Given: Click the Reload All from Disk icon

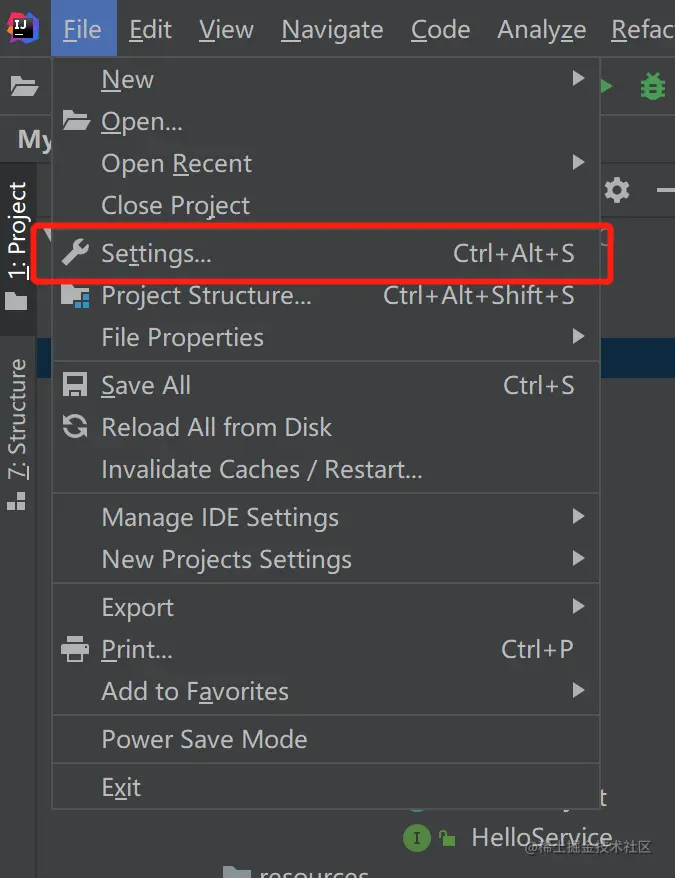Looking at the screenshot, I should [76, 428].
